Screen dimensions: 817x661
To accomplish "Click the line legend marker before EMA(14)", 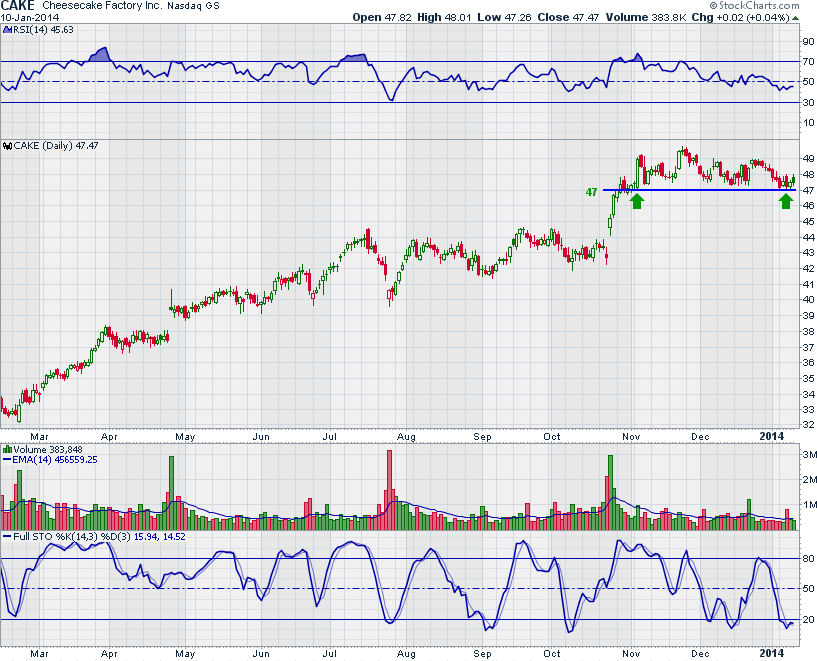I will (x=7, y=460).
